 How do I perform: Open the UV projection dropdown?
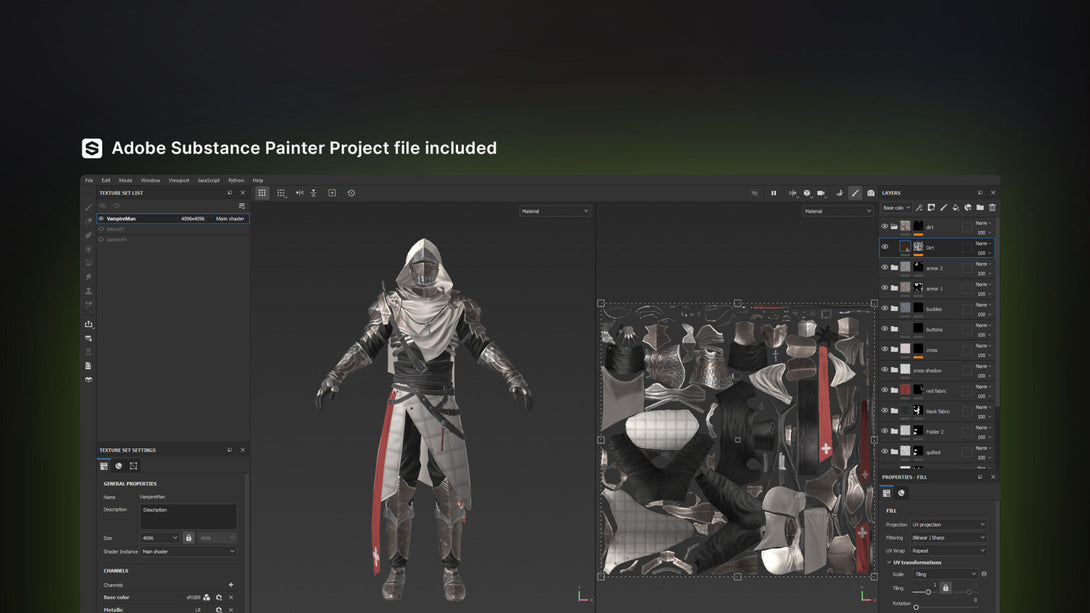[x=948, y=524]
